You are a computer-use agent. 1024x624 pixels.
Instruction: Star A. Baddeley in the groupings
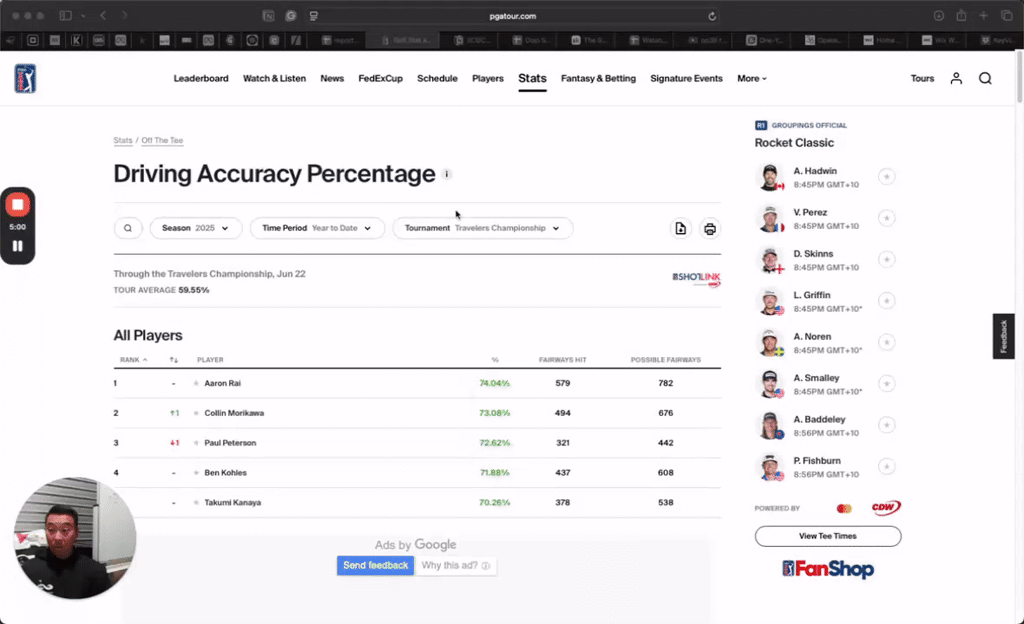[x=886, y=425]
